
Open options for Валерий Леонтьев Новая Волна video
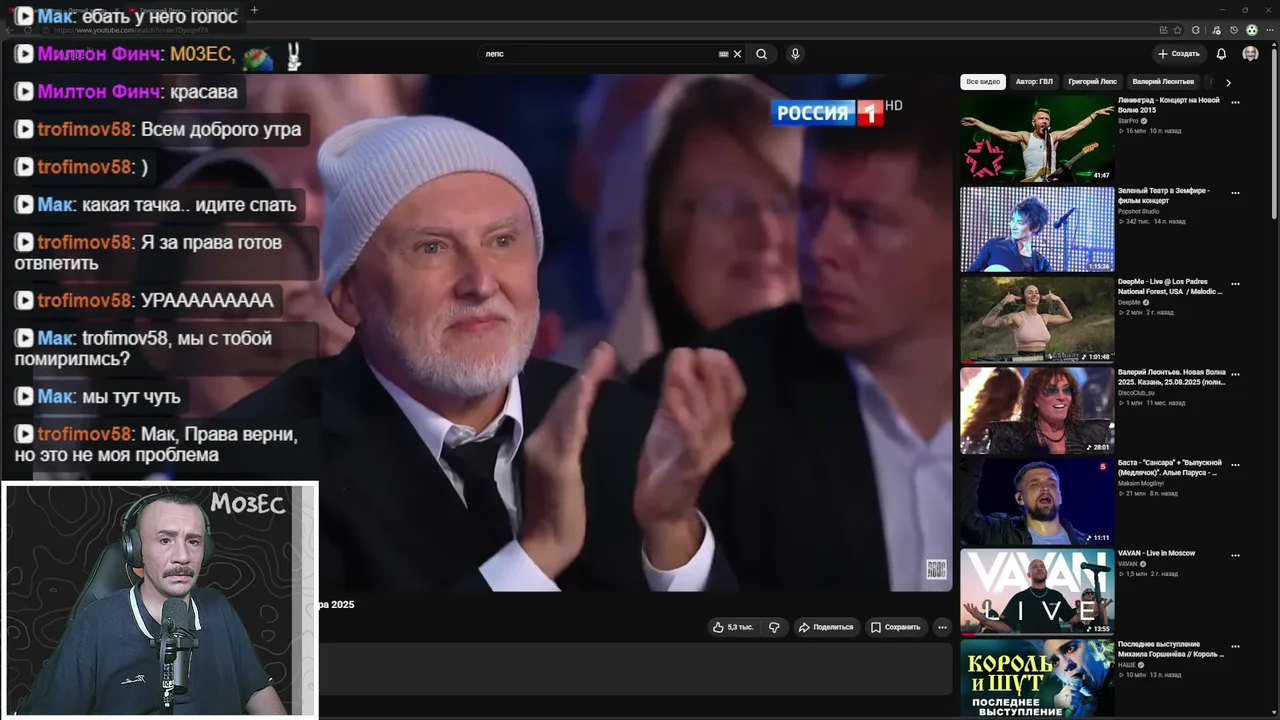click(1235, 374)
